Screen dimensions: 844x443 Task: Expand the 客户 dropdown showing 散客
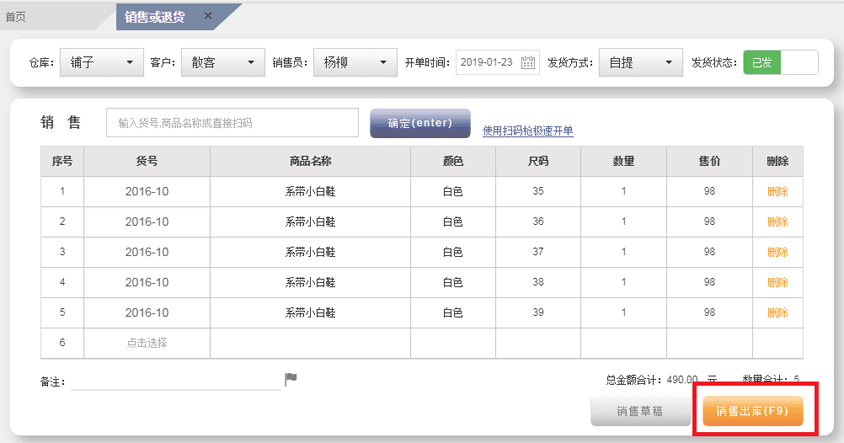pyautogui.click(x=222, y=62)
